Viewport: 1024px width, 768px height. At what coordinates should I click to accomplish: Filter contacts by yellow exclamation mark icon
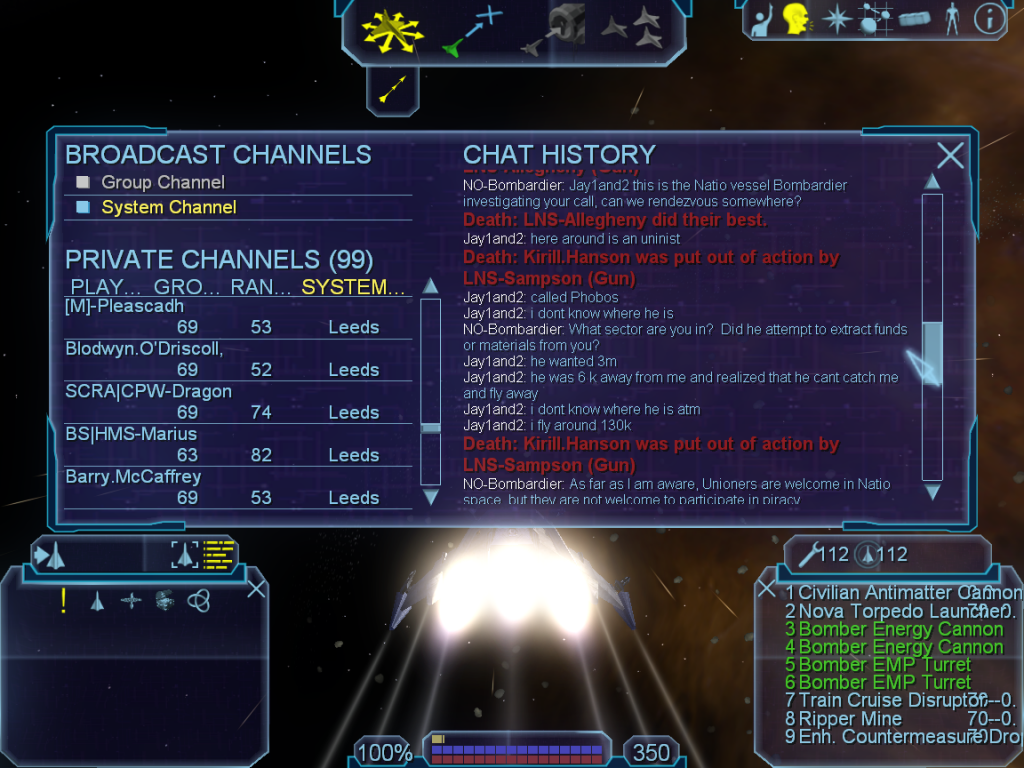(63, 601)
